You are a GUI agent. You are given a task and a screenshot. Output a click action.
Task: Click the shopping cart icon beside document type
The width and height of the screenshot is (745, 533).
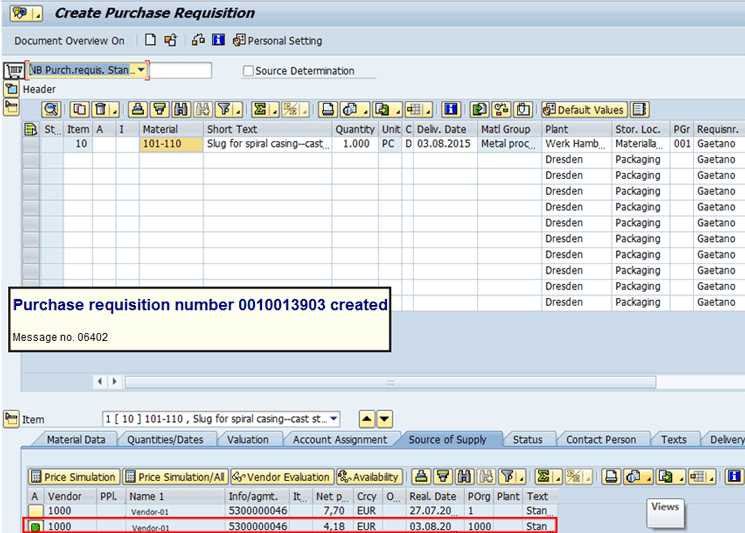point(13,71)
